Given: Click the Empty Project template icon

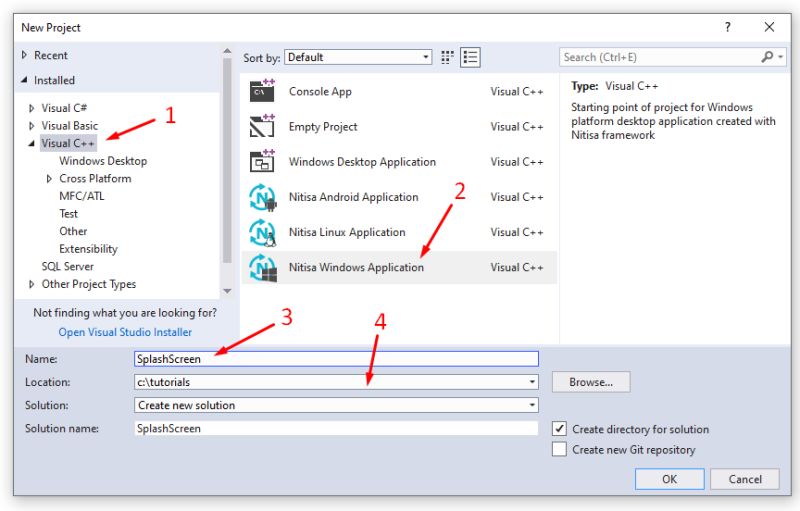Looking at the screenshot, I should click(262, 126).
